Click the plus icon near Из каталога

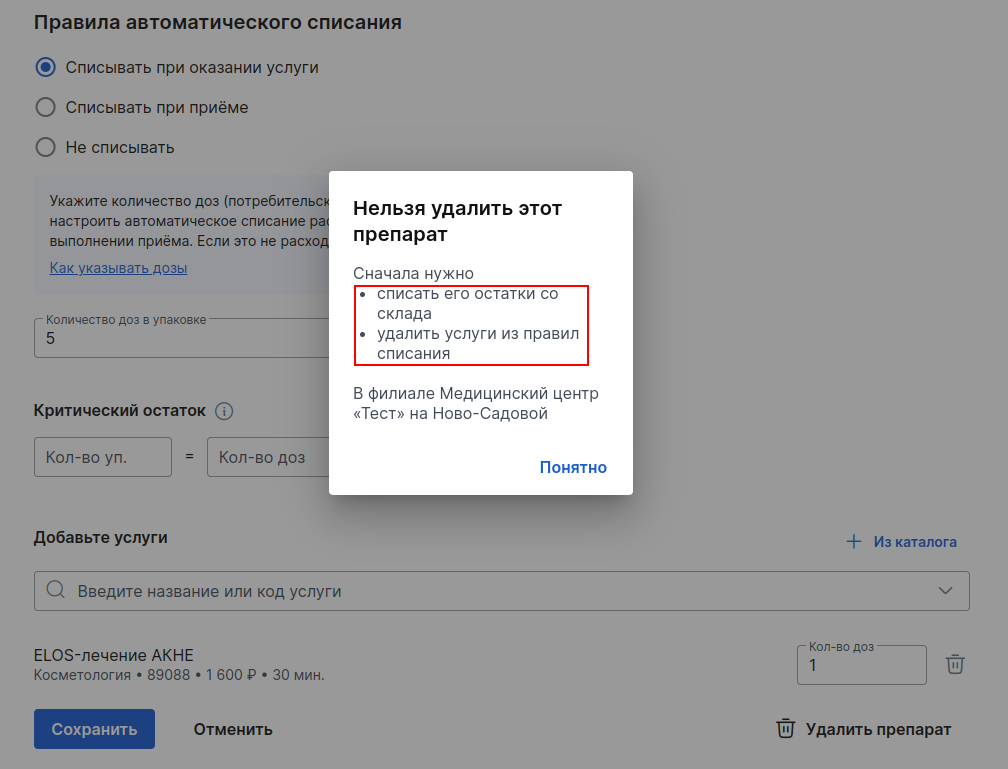pos(854,541)
